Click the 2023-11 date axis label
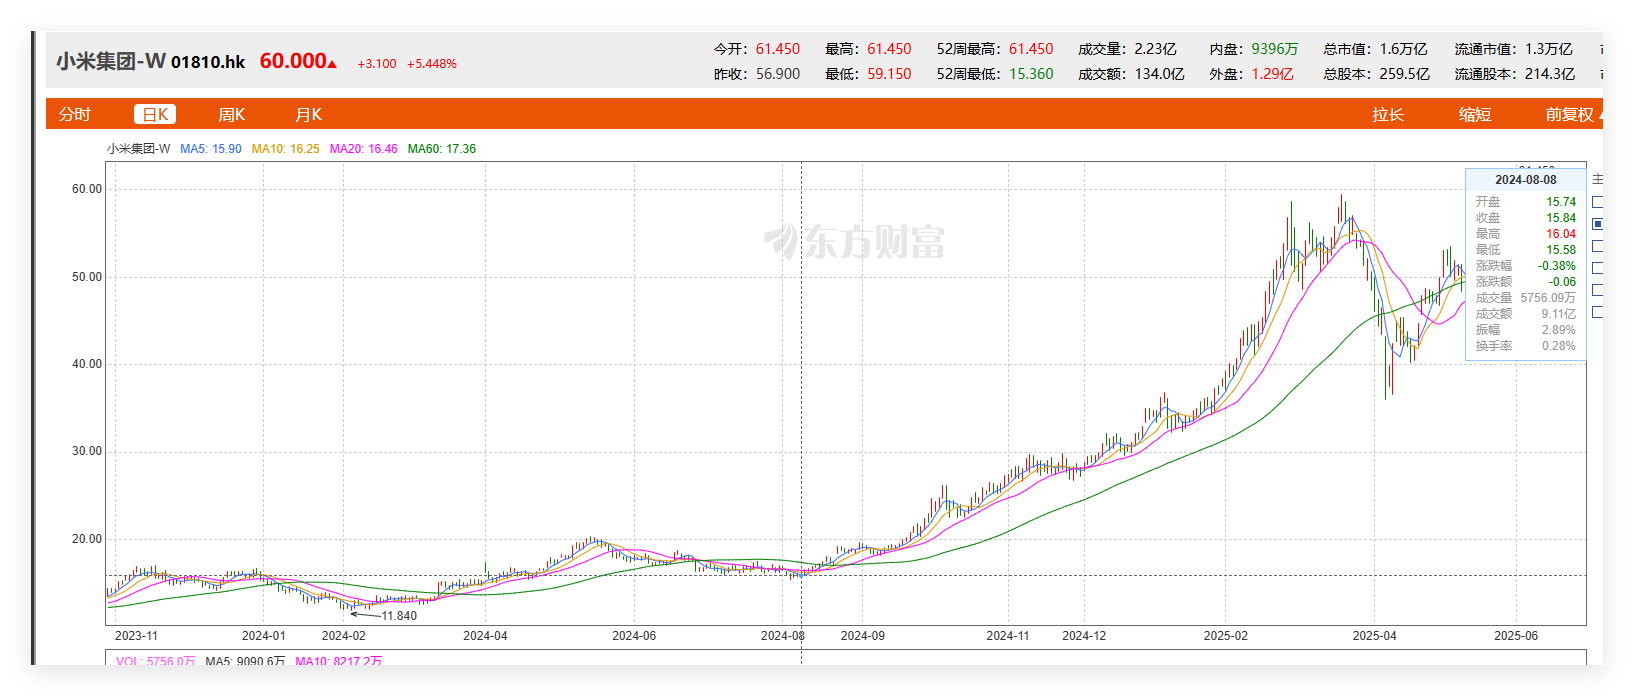 point(136,636)
